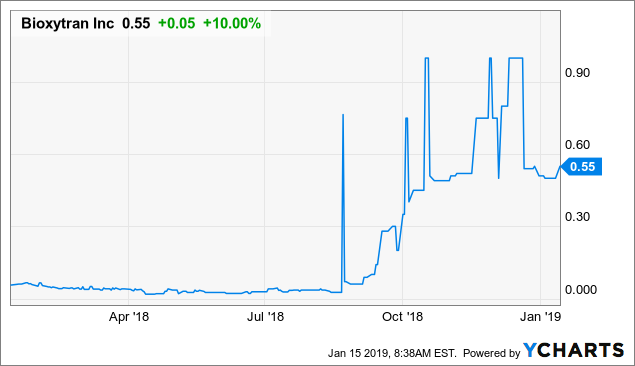The width and height of the screenshot is (635, 366).
Task: Click the Bioxytran Inc title label
Action: 68,23
